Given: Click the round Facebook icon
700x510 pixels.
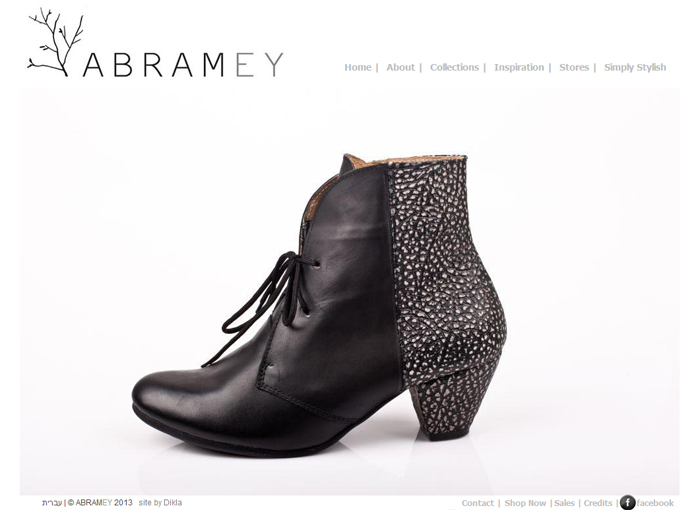Looking at the screenshot, I should pos(627,502).
